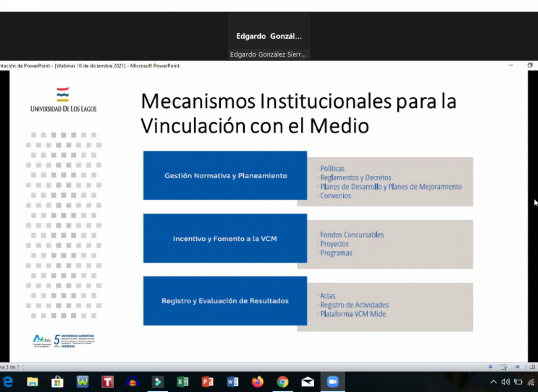
Task: Select the Edgardo Gonzál... speaker video tile
Action: 269,36
